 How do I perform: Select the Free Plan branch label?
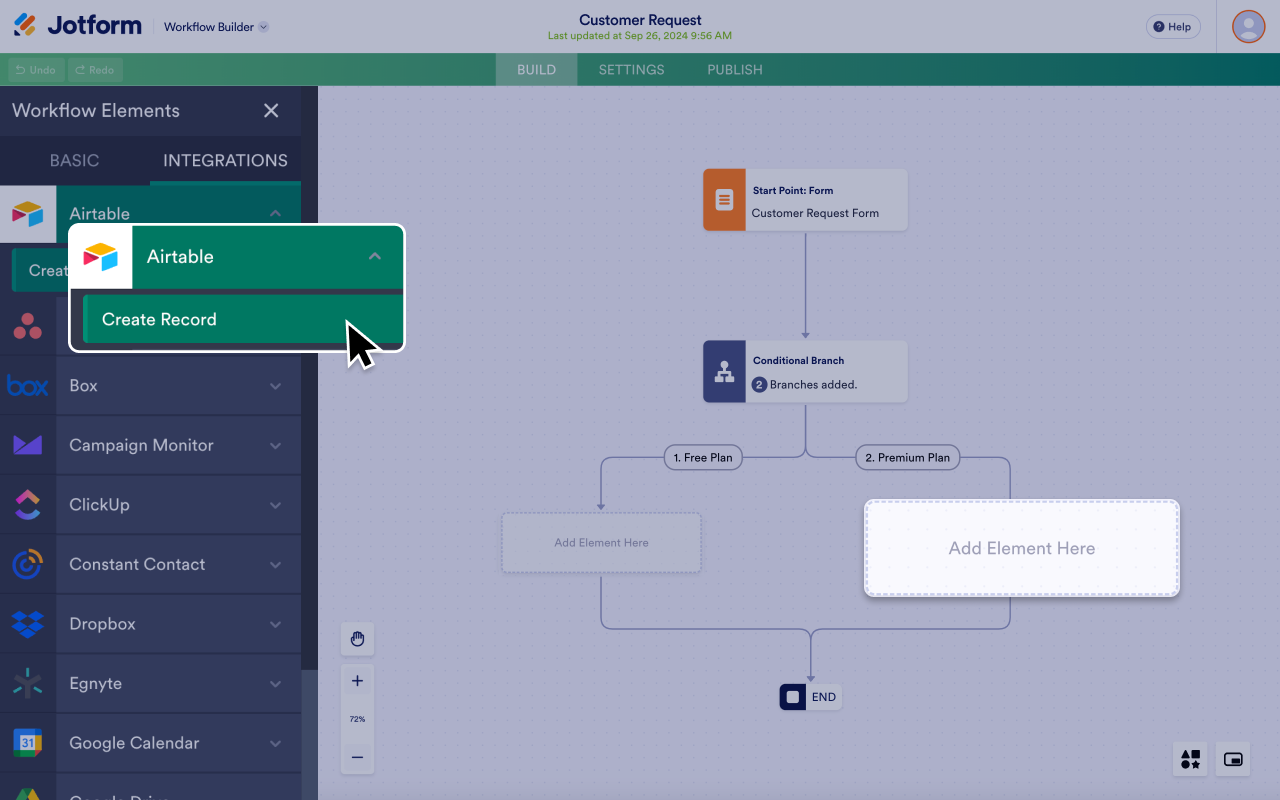click(x=703, y=457)
